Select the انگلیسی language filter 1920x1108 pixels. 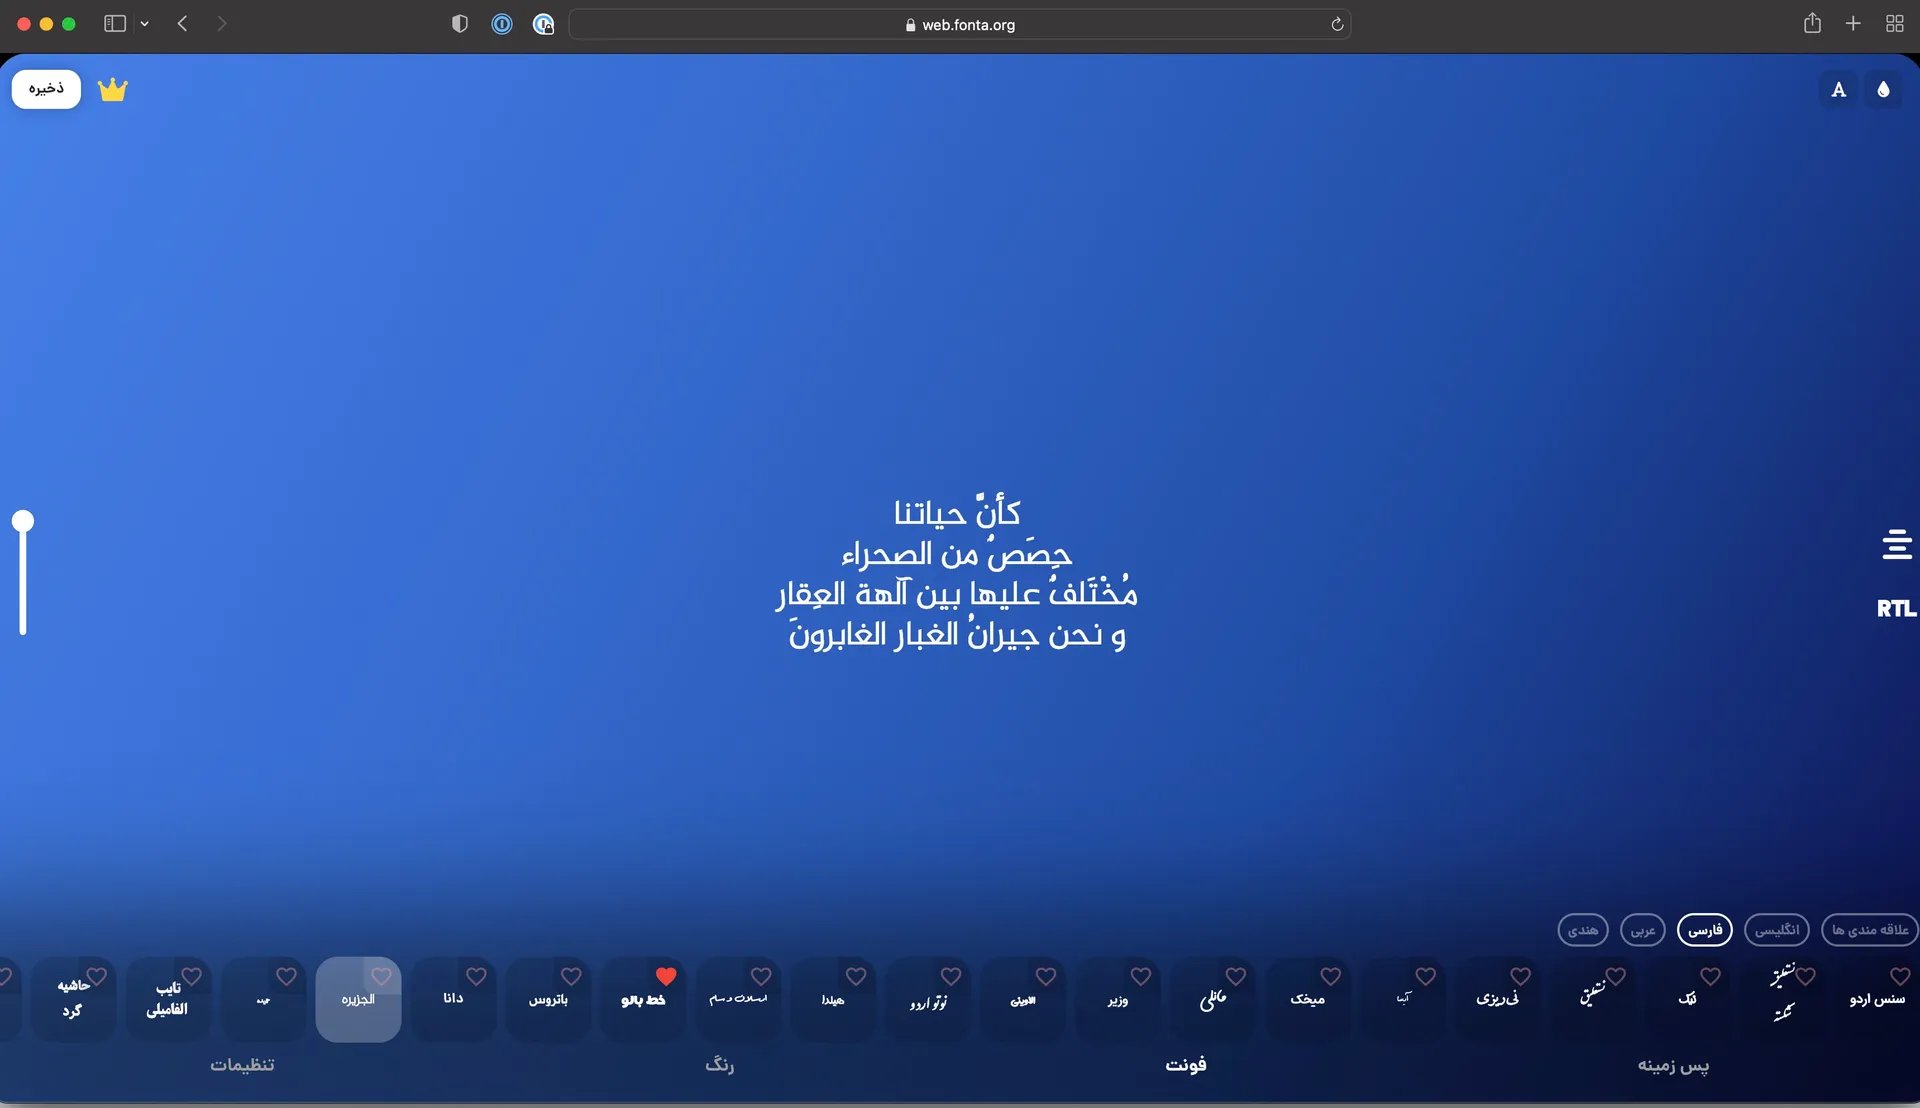point(1777,930)
